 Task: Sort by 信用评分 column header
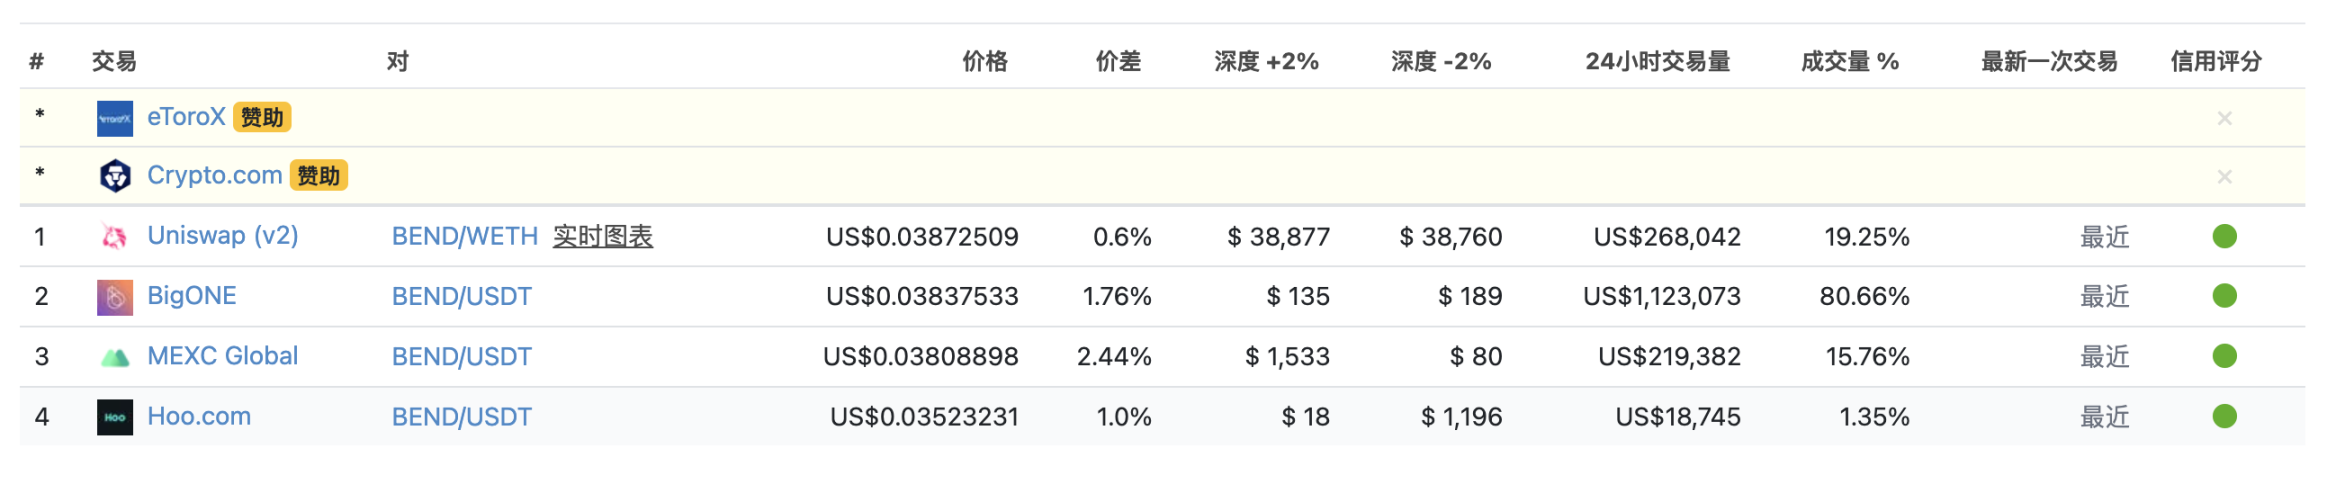coord(2215,62)
